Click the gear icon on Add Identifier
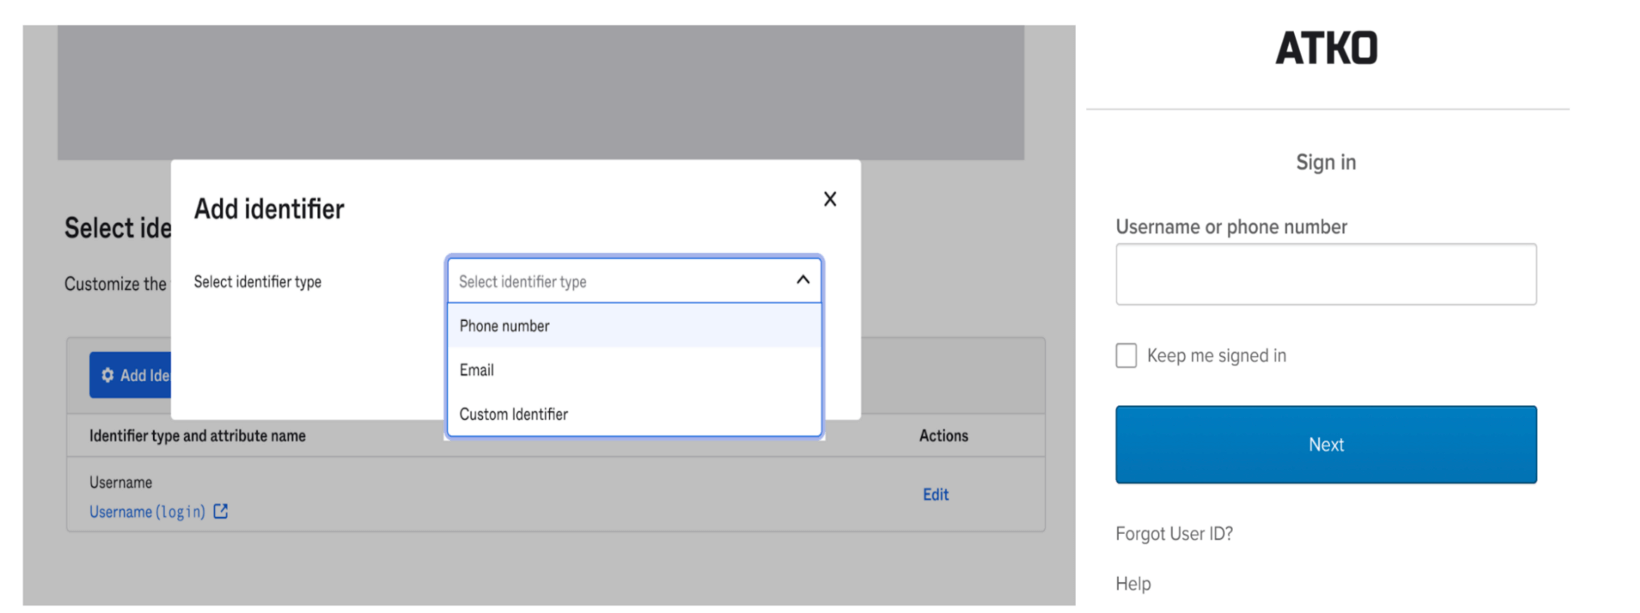 point(108,375)
